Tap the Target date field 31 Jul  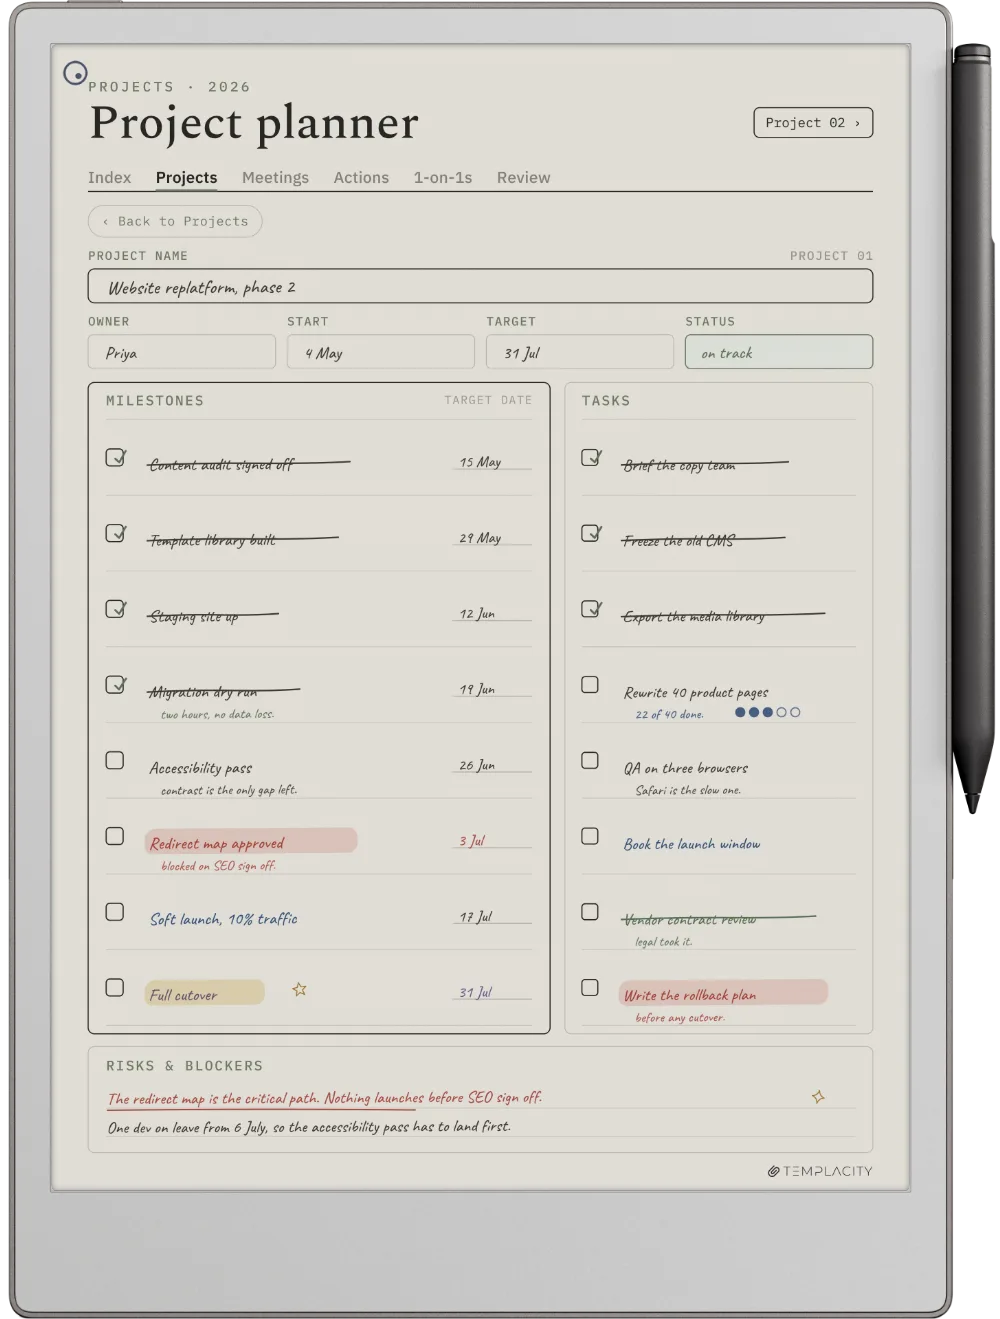pyautogui.click(x=579, y=352)
